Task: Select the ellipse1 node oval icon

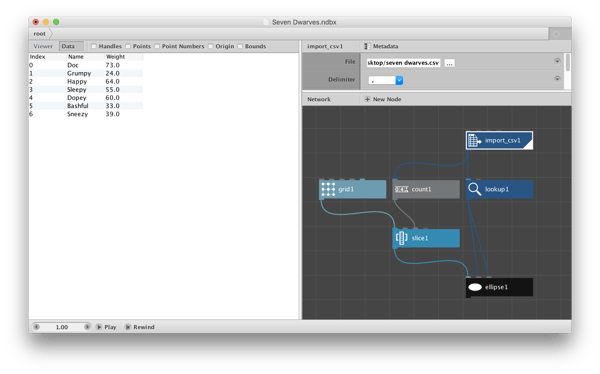Action: click(475, 287)
